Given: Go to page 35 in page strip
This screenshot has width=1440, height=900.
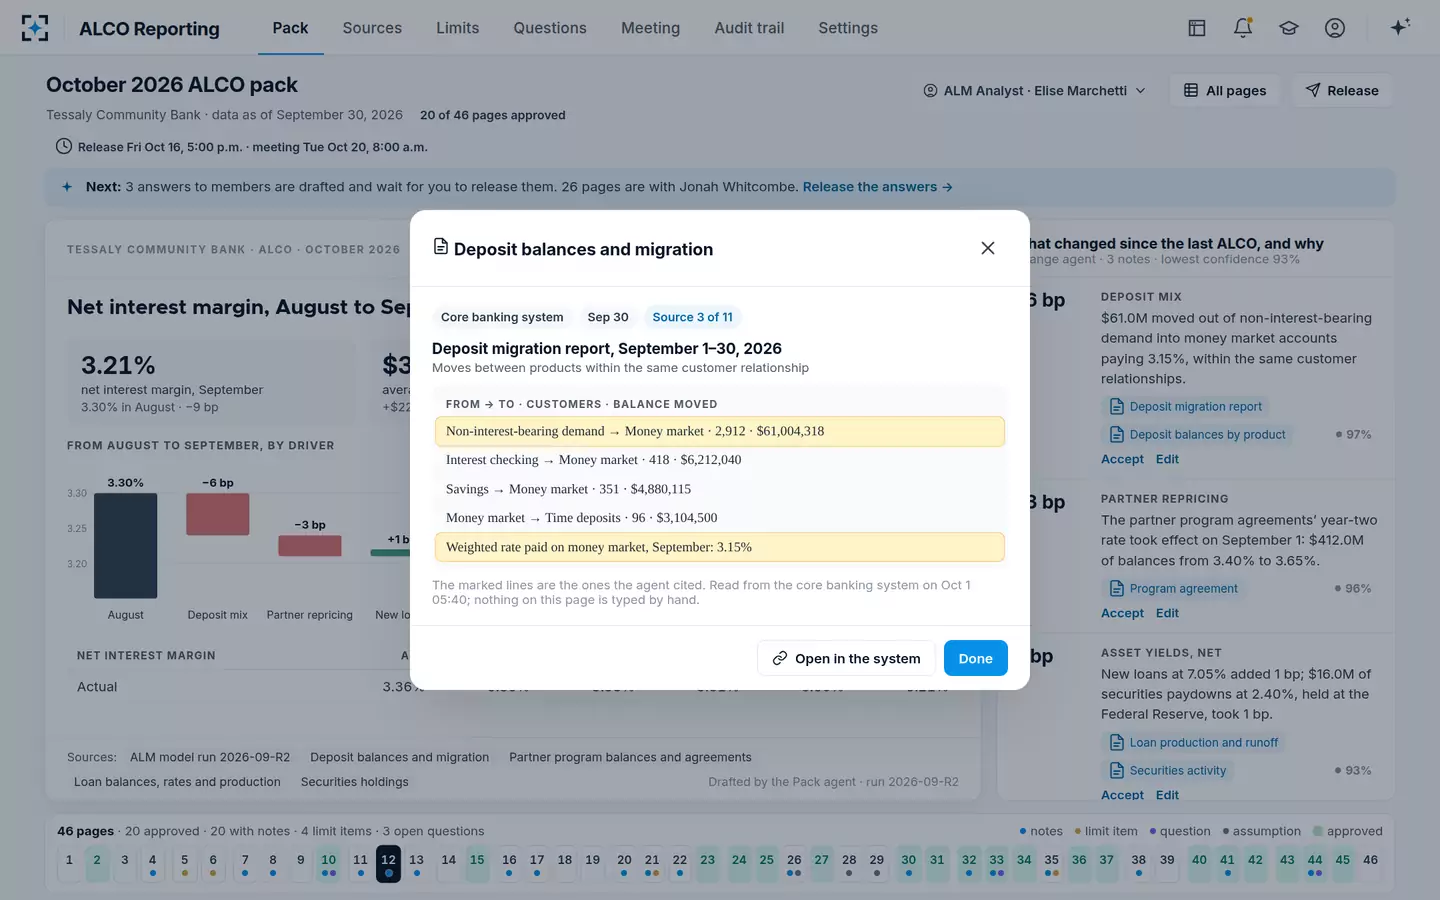Looking at the screenshot, I should pos(1051,863).
